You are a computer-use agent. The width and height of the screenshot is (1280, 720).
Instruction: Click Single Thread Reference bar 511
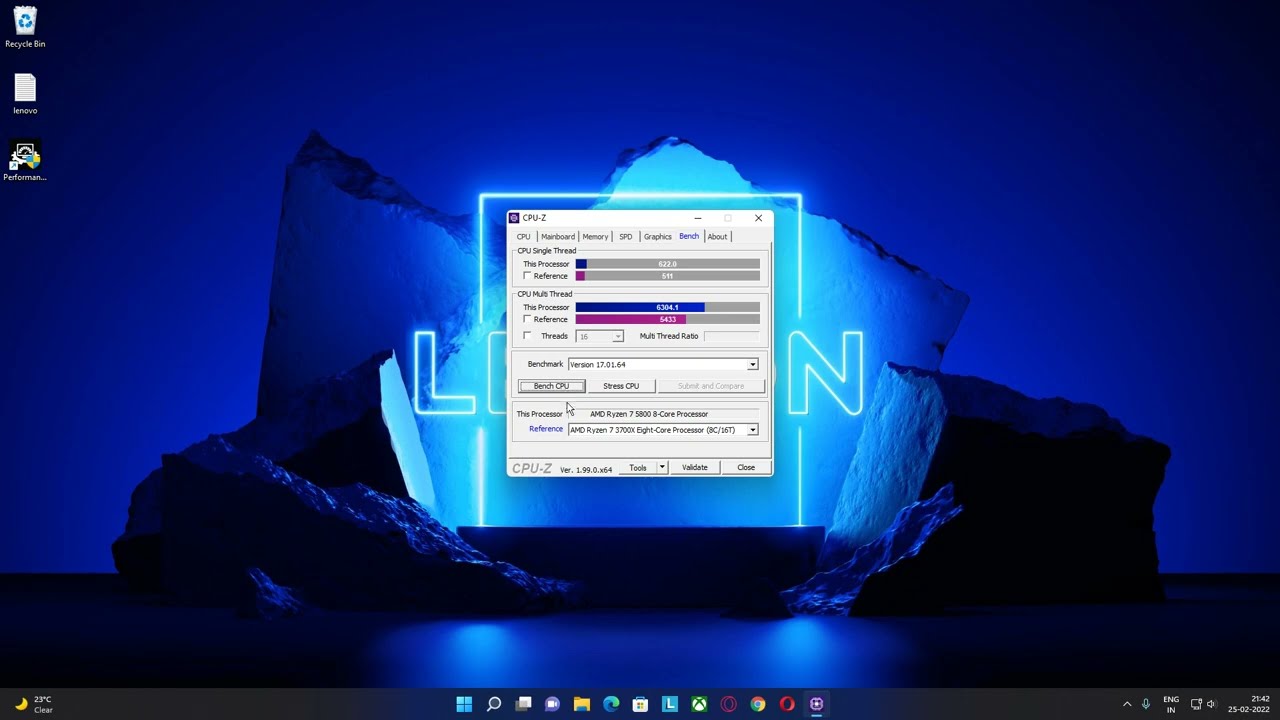[667, 276]
